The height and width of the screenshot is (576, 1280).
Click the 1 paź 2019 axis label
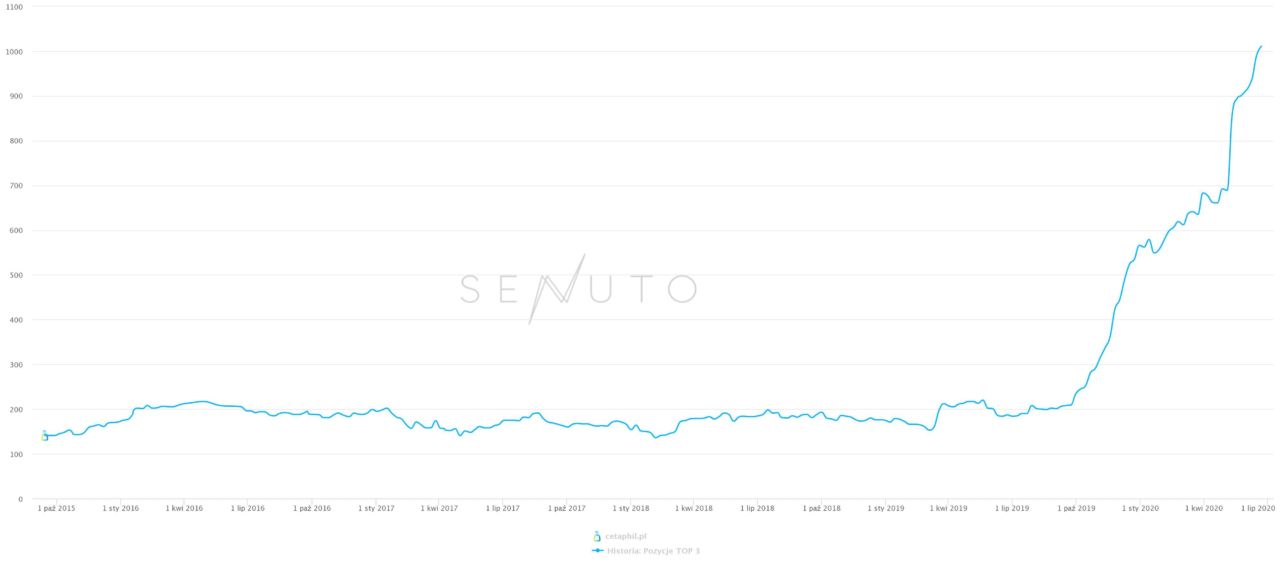point(1076,508)
